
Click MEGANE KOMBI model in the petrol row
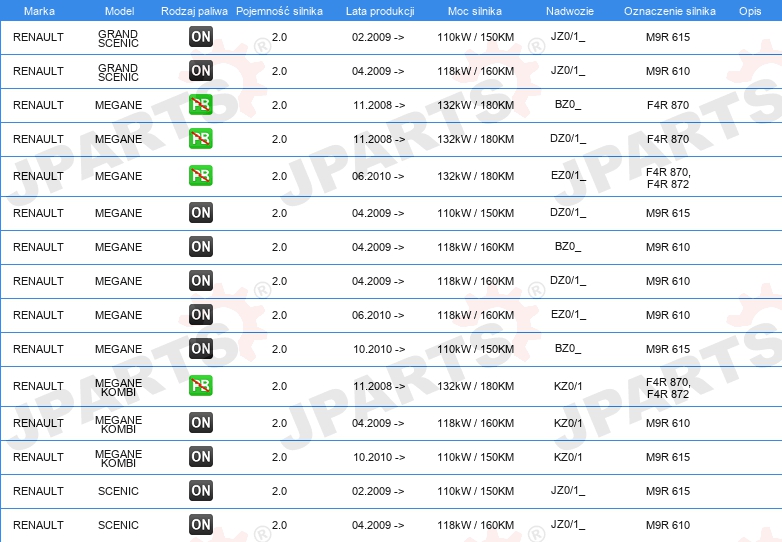118,387
